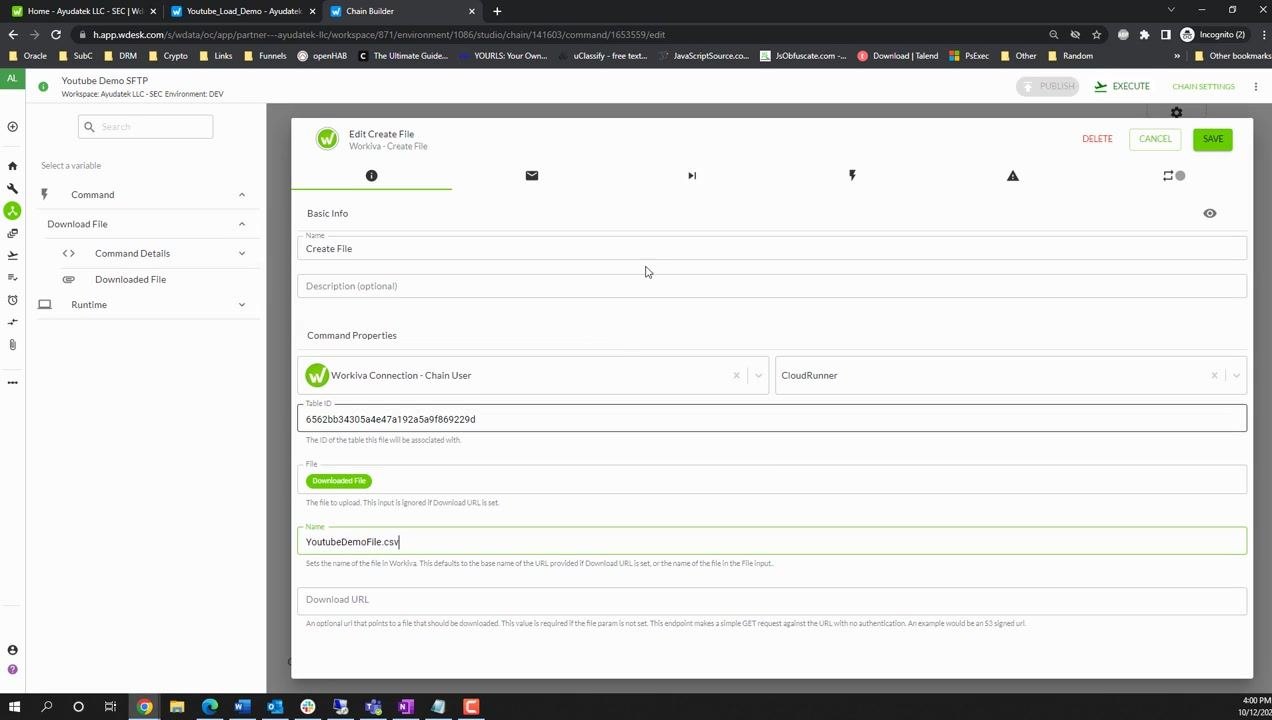Click the airplane landing icon in sidebar
The image size is (1272, 720).
click(x=12, y=255)
